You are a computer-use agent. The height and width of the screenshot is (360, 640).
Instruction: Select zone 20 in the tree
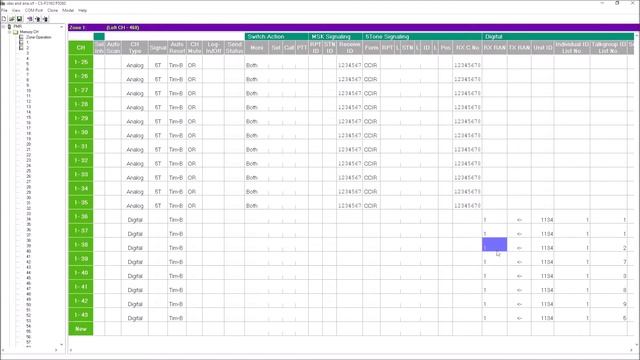coord(28,144)
